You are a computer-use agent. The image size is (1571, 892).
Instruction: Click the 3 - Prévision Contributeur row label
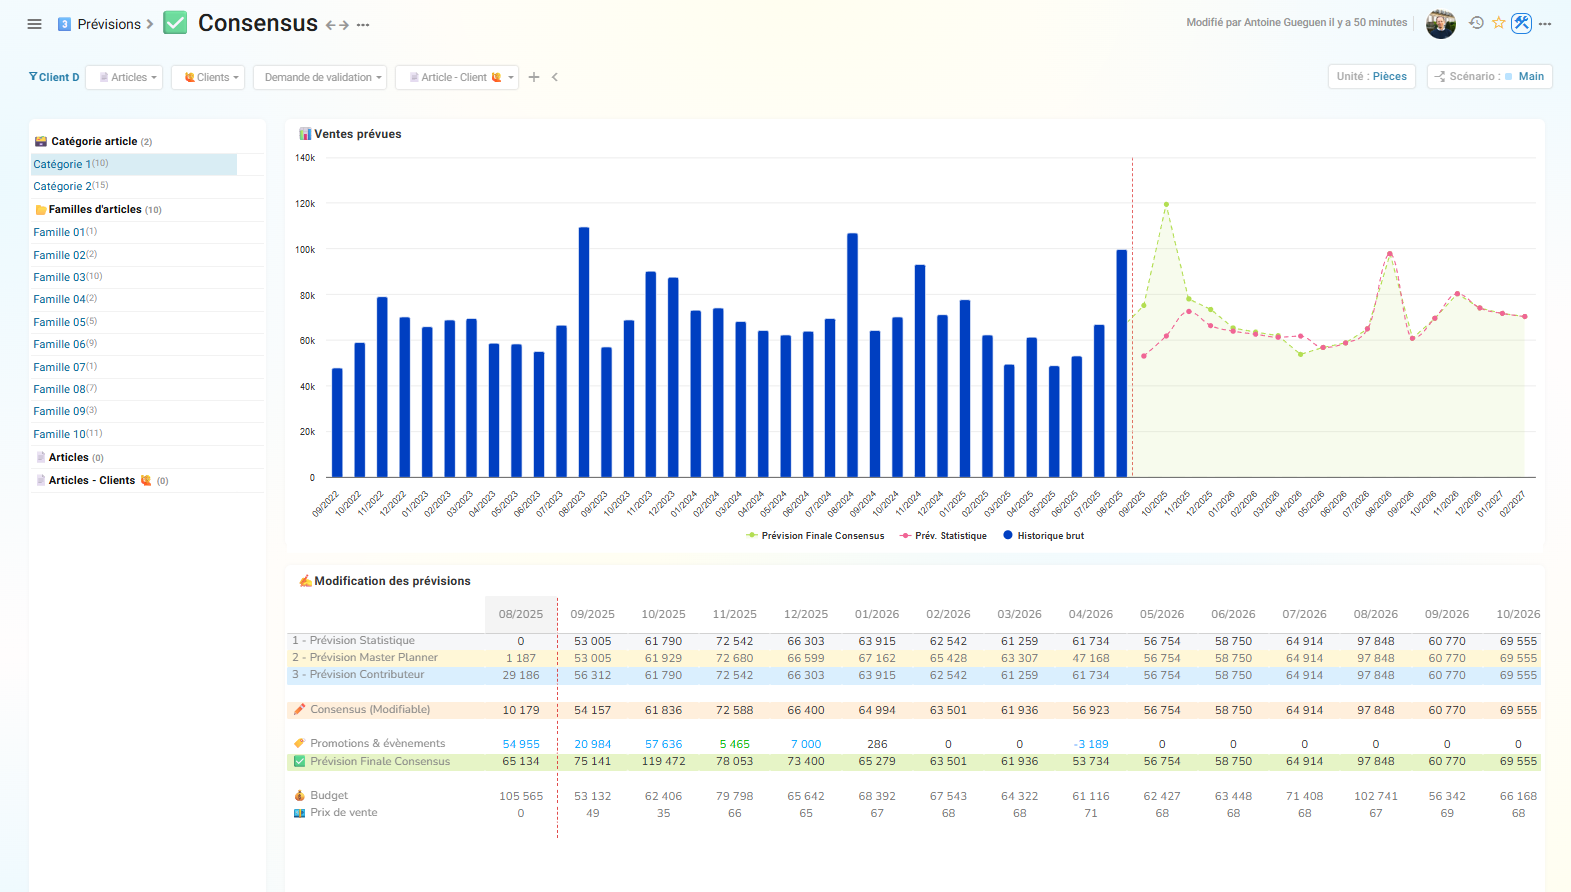[x=358, y=674]
